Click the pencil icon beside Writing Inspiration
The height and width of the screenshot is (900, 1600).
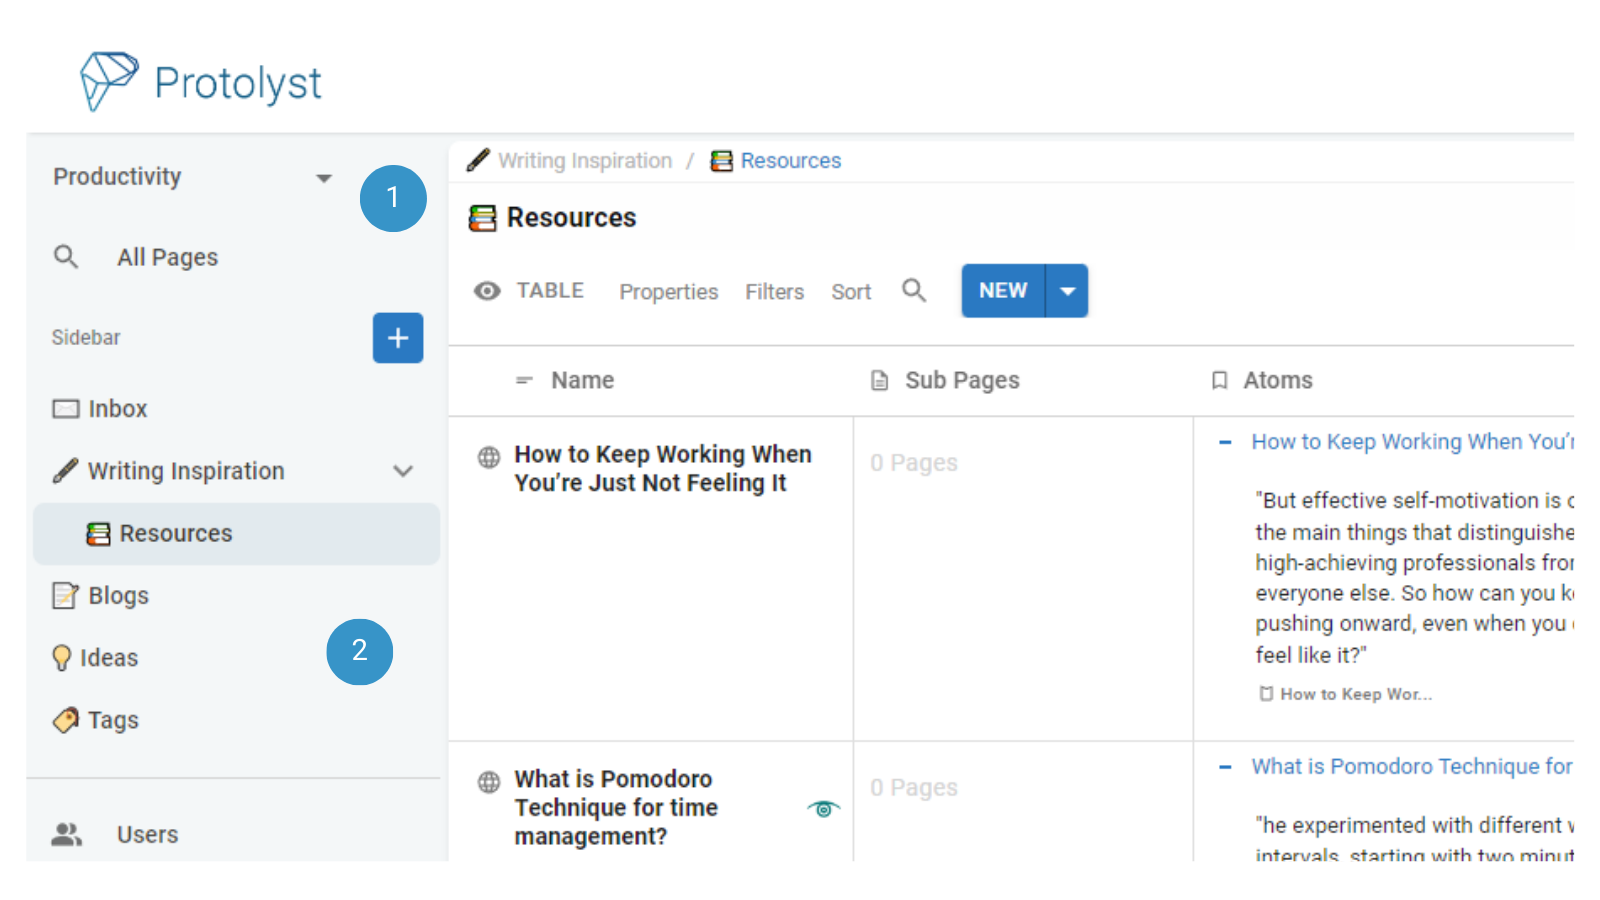click(x=66, y=470)
